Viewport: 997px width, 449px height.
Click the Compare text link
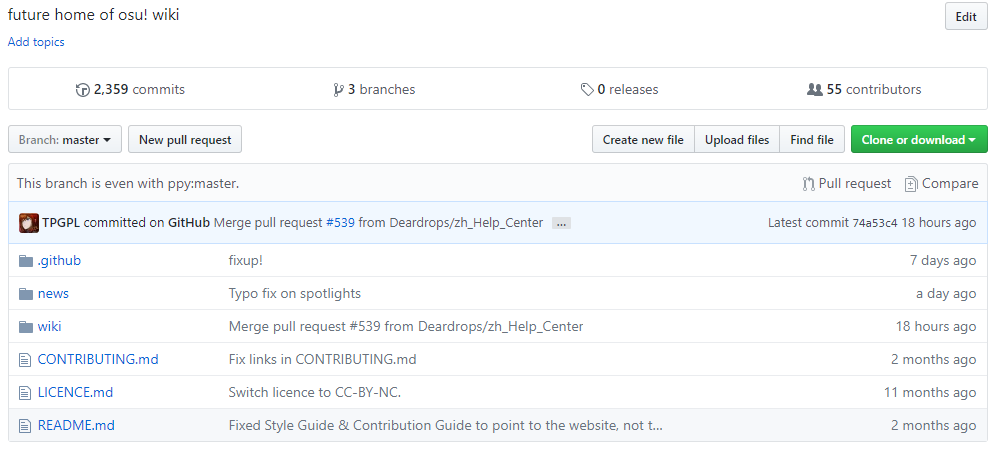950,184
